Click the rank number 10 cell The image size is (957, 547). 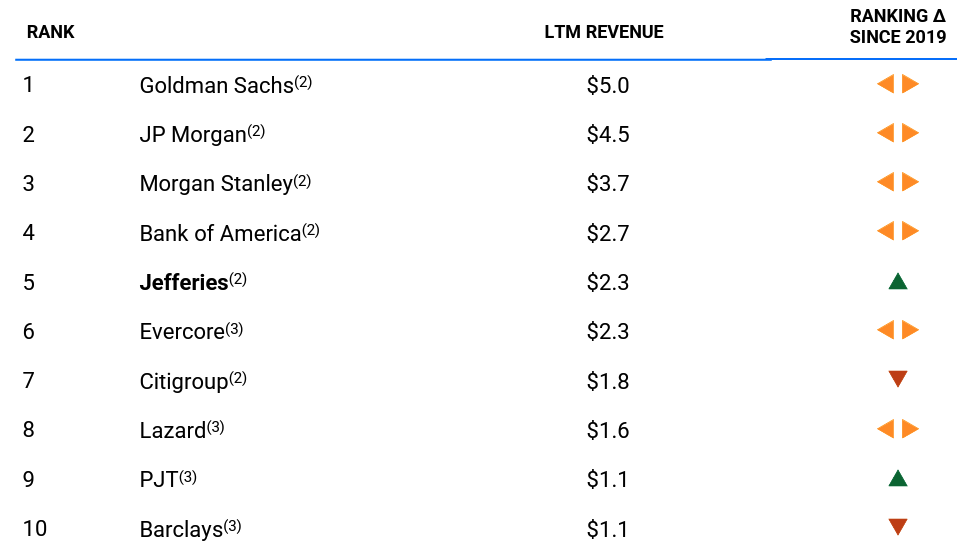(x=35, y=528)
